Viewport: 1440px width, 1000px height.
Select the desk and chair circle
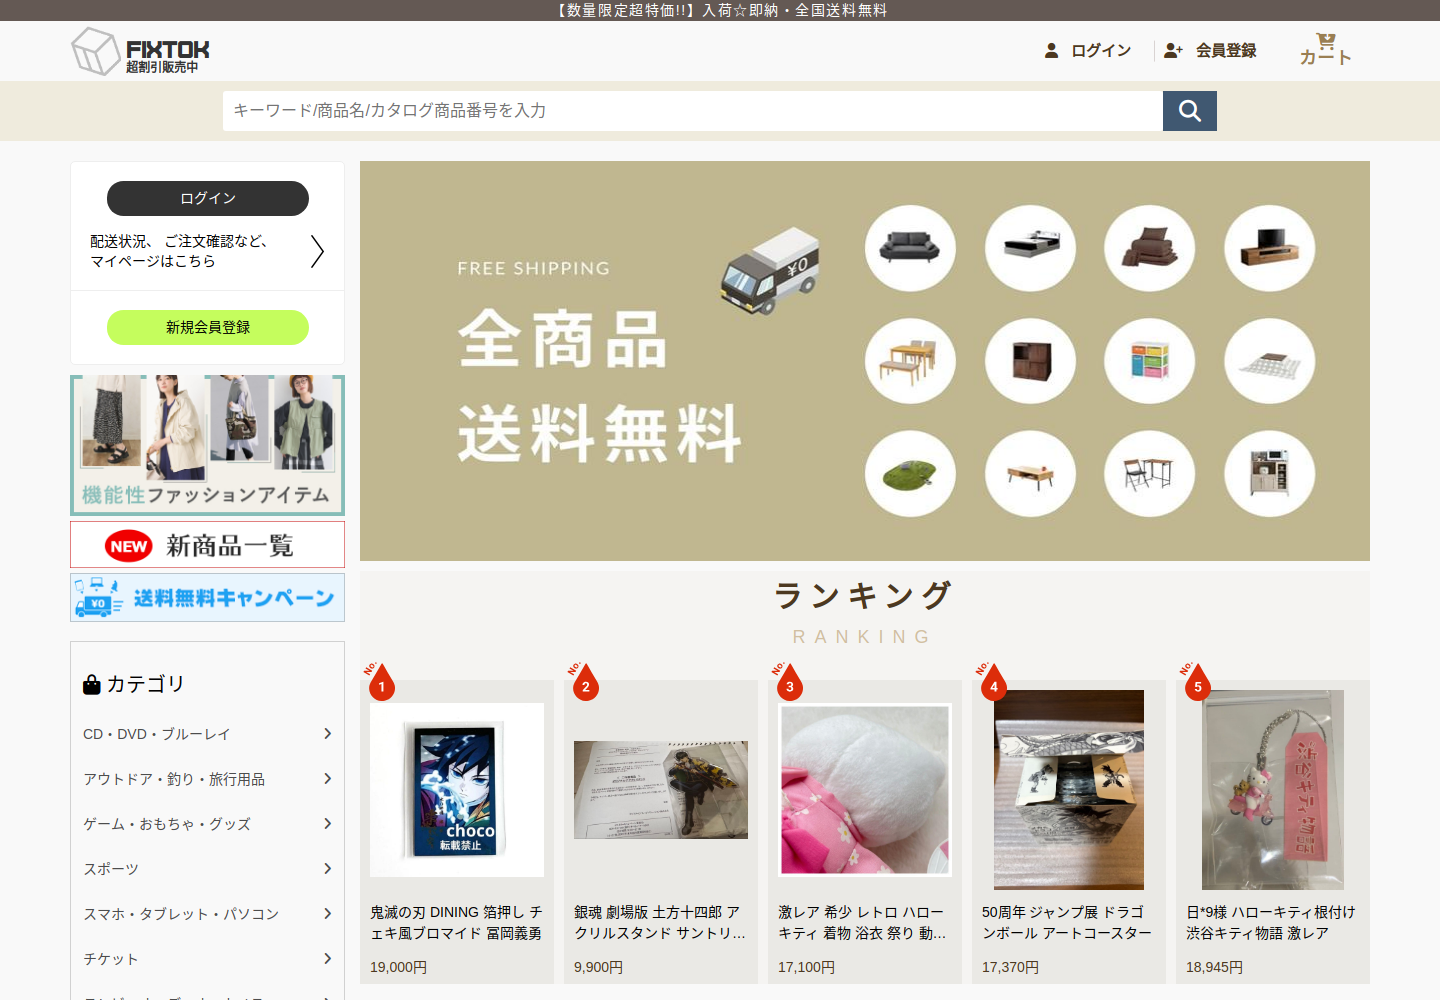point(1150,474)
